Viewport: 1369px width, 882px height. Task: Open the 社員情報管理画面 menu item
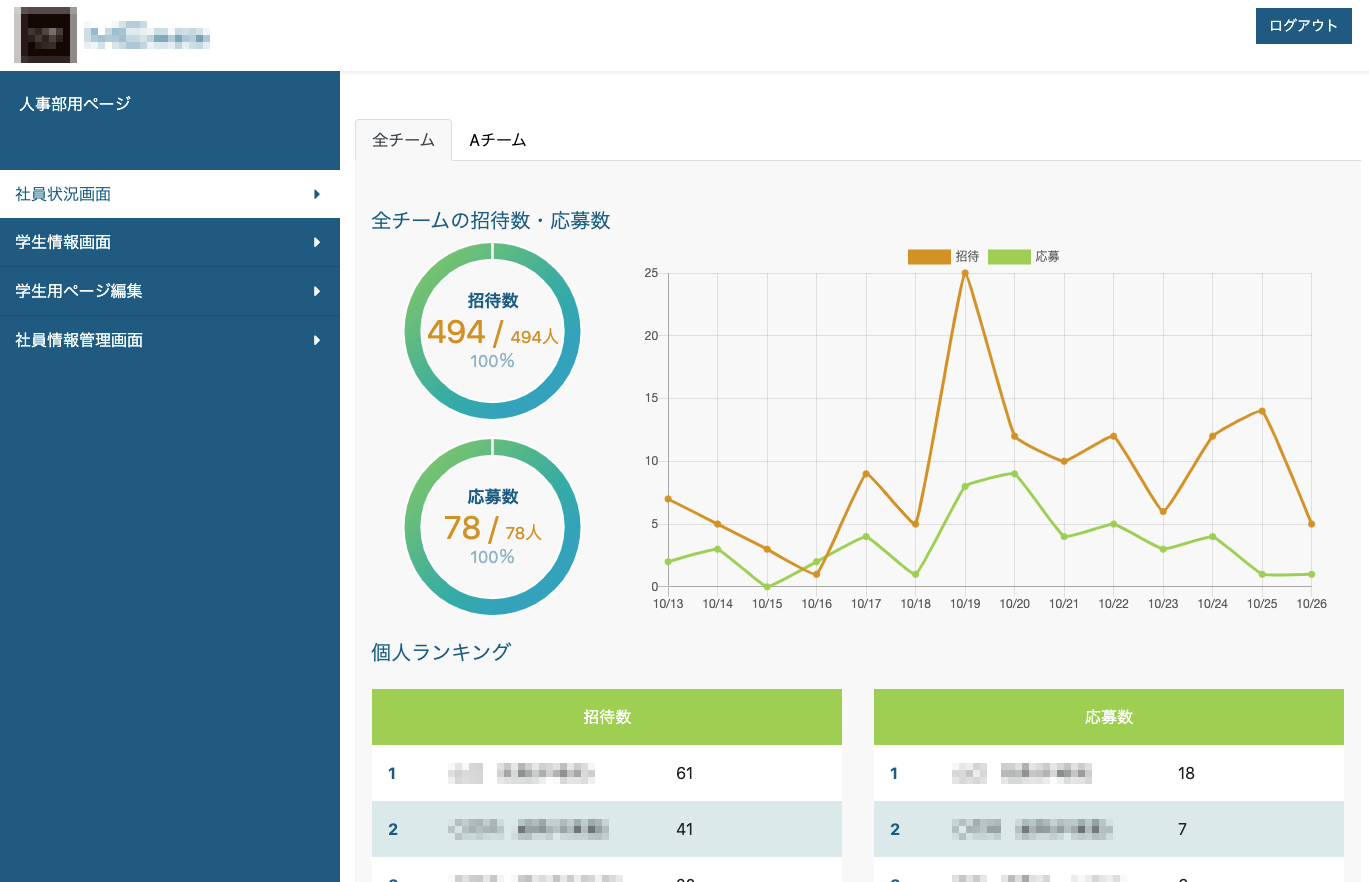[79, 340]
